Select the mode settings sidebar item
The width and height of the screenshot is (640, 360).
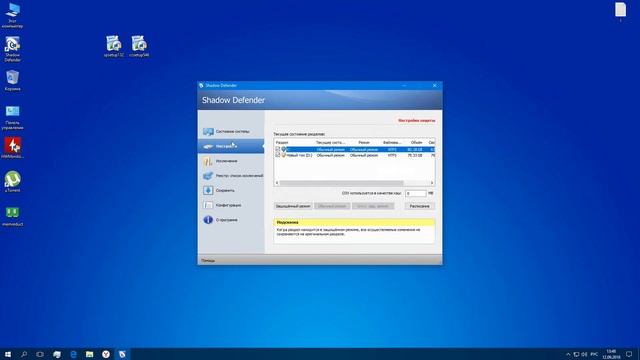(231, 146)
